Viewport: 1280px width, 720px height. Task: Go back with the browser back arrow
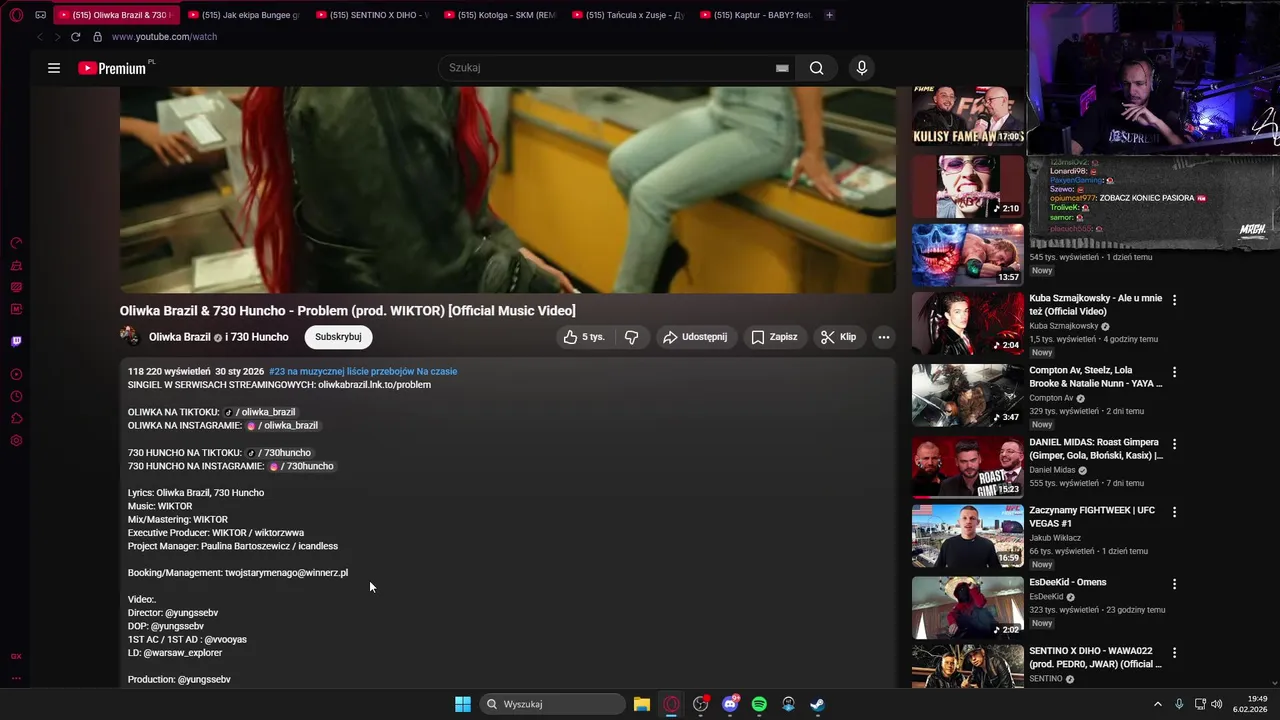40,37
